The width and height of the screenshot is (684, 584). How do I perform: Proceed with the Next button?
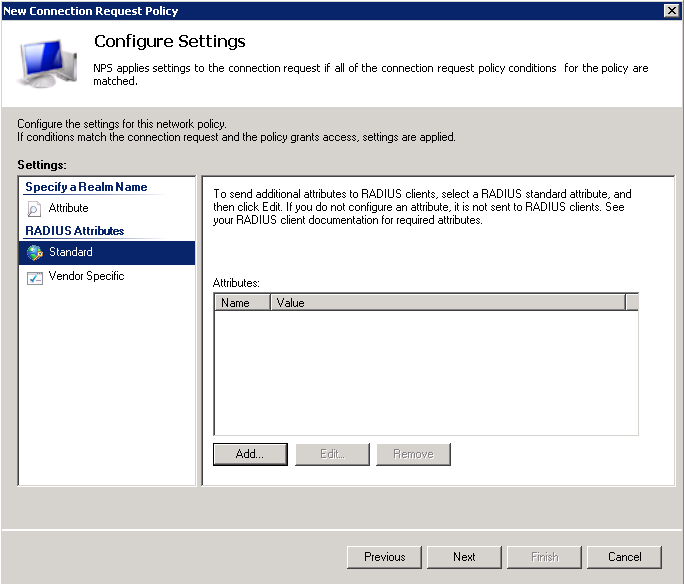464,557
